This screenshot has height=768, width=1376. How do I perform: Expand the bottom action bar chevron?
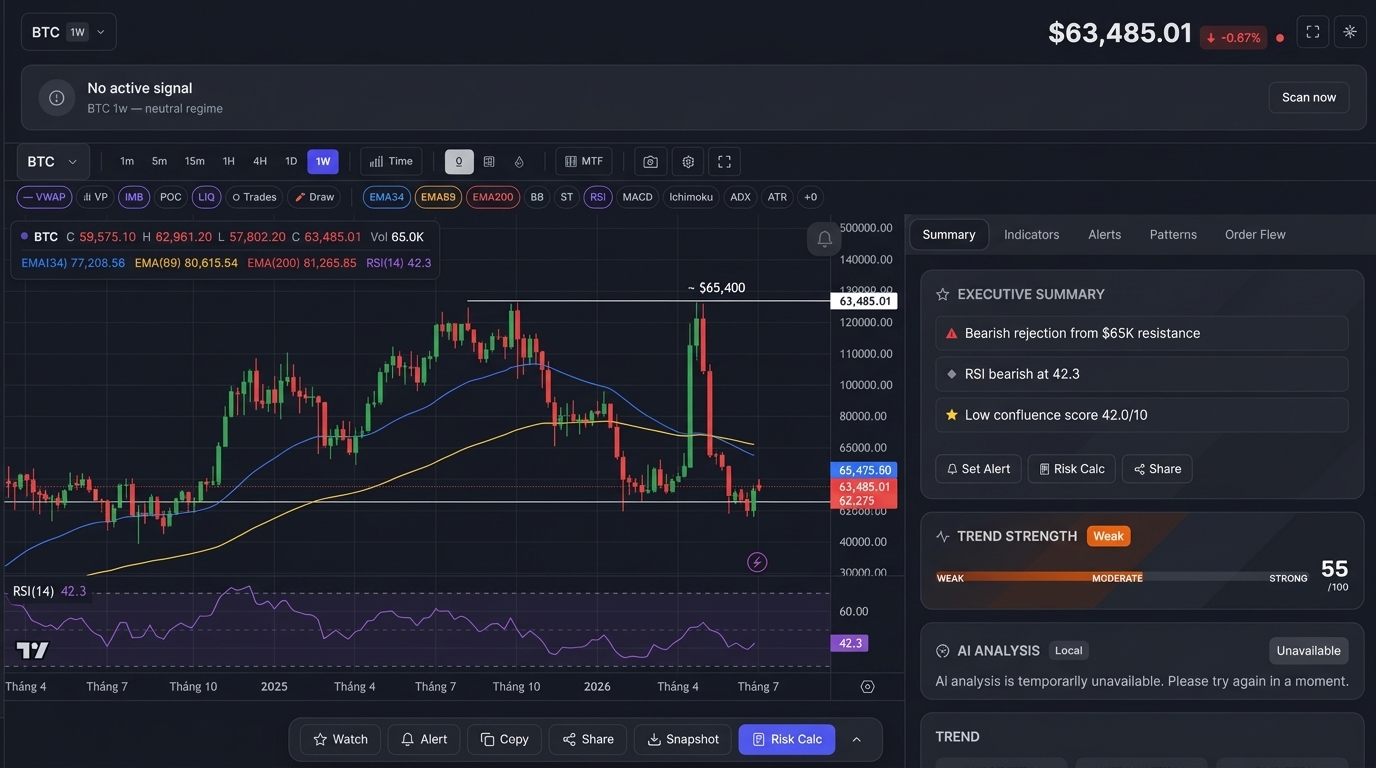point(856,739)
